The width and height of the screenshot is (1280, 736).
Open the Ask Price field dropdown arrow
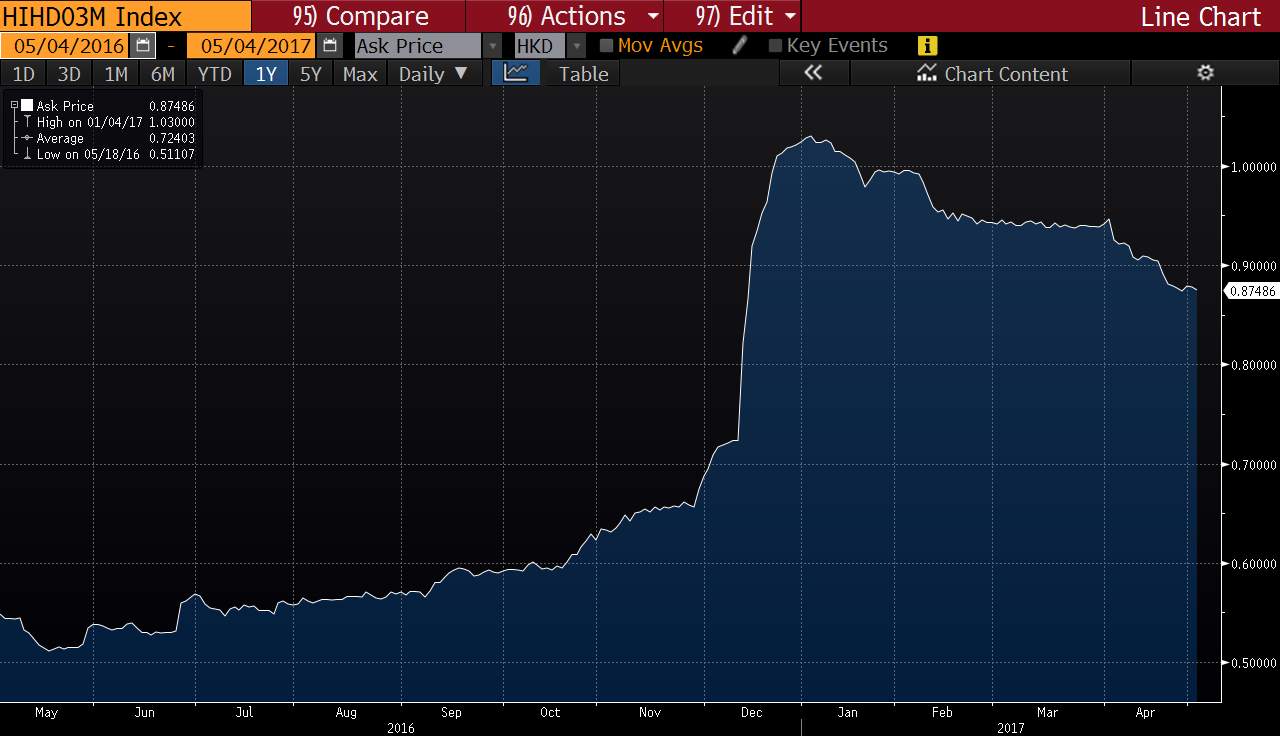click(x=493, y=46)
